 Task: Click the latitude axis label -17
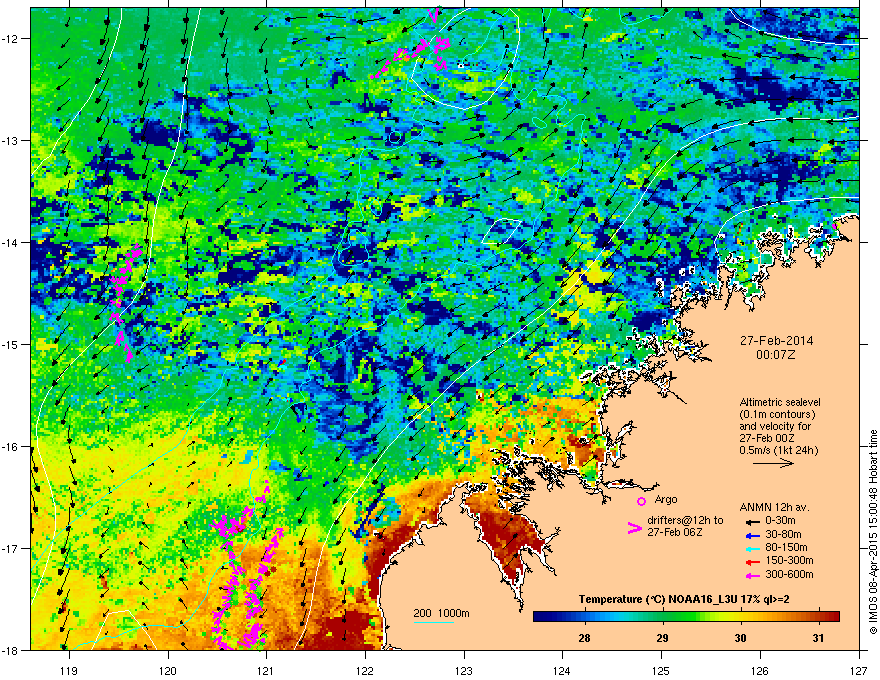(x=11, y=548)
